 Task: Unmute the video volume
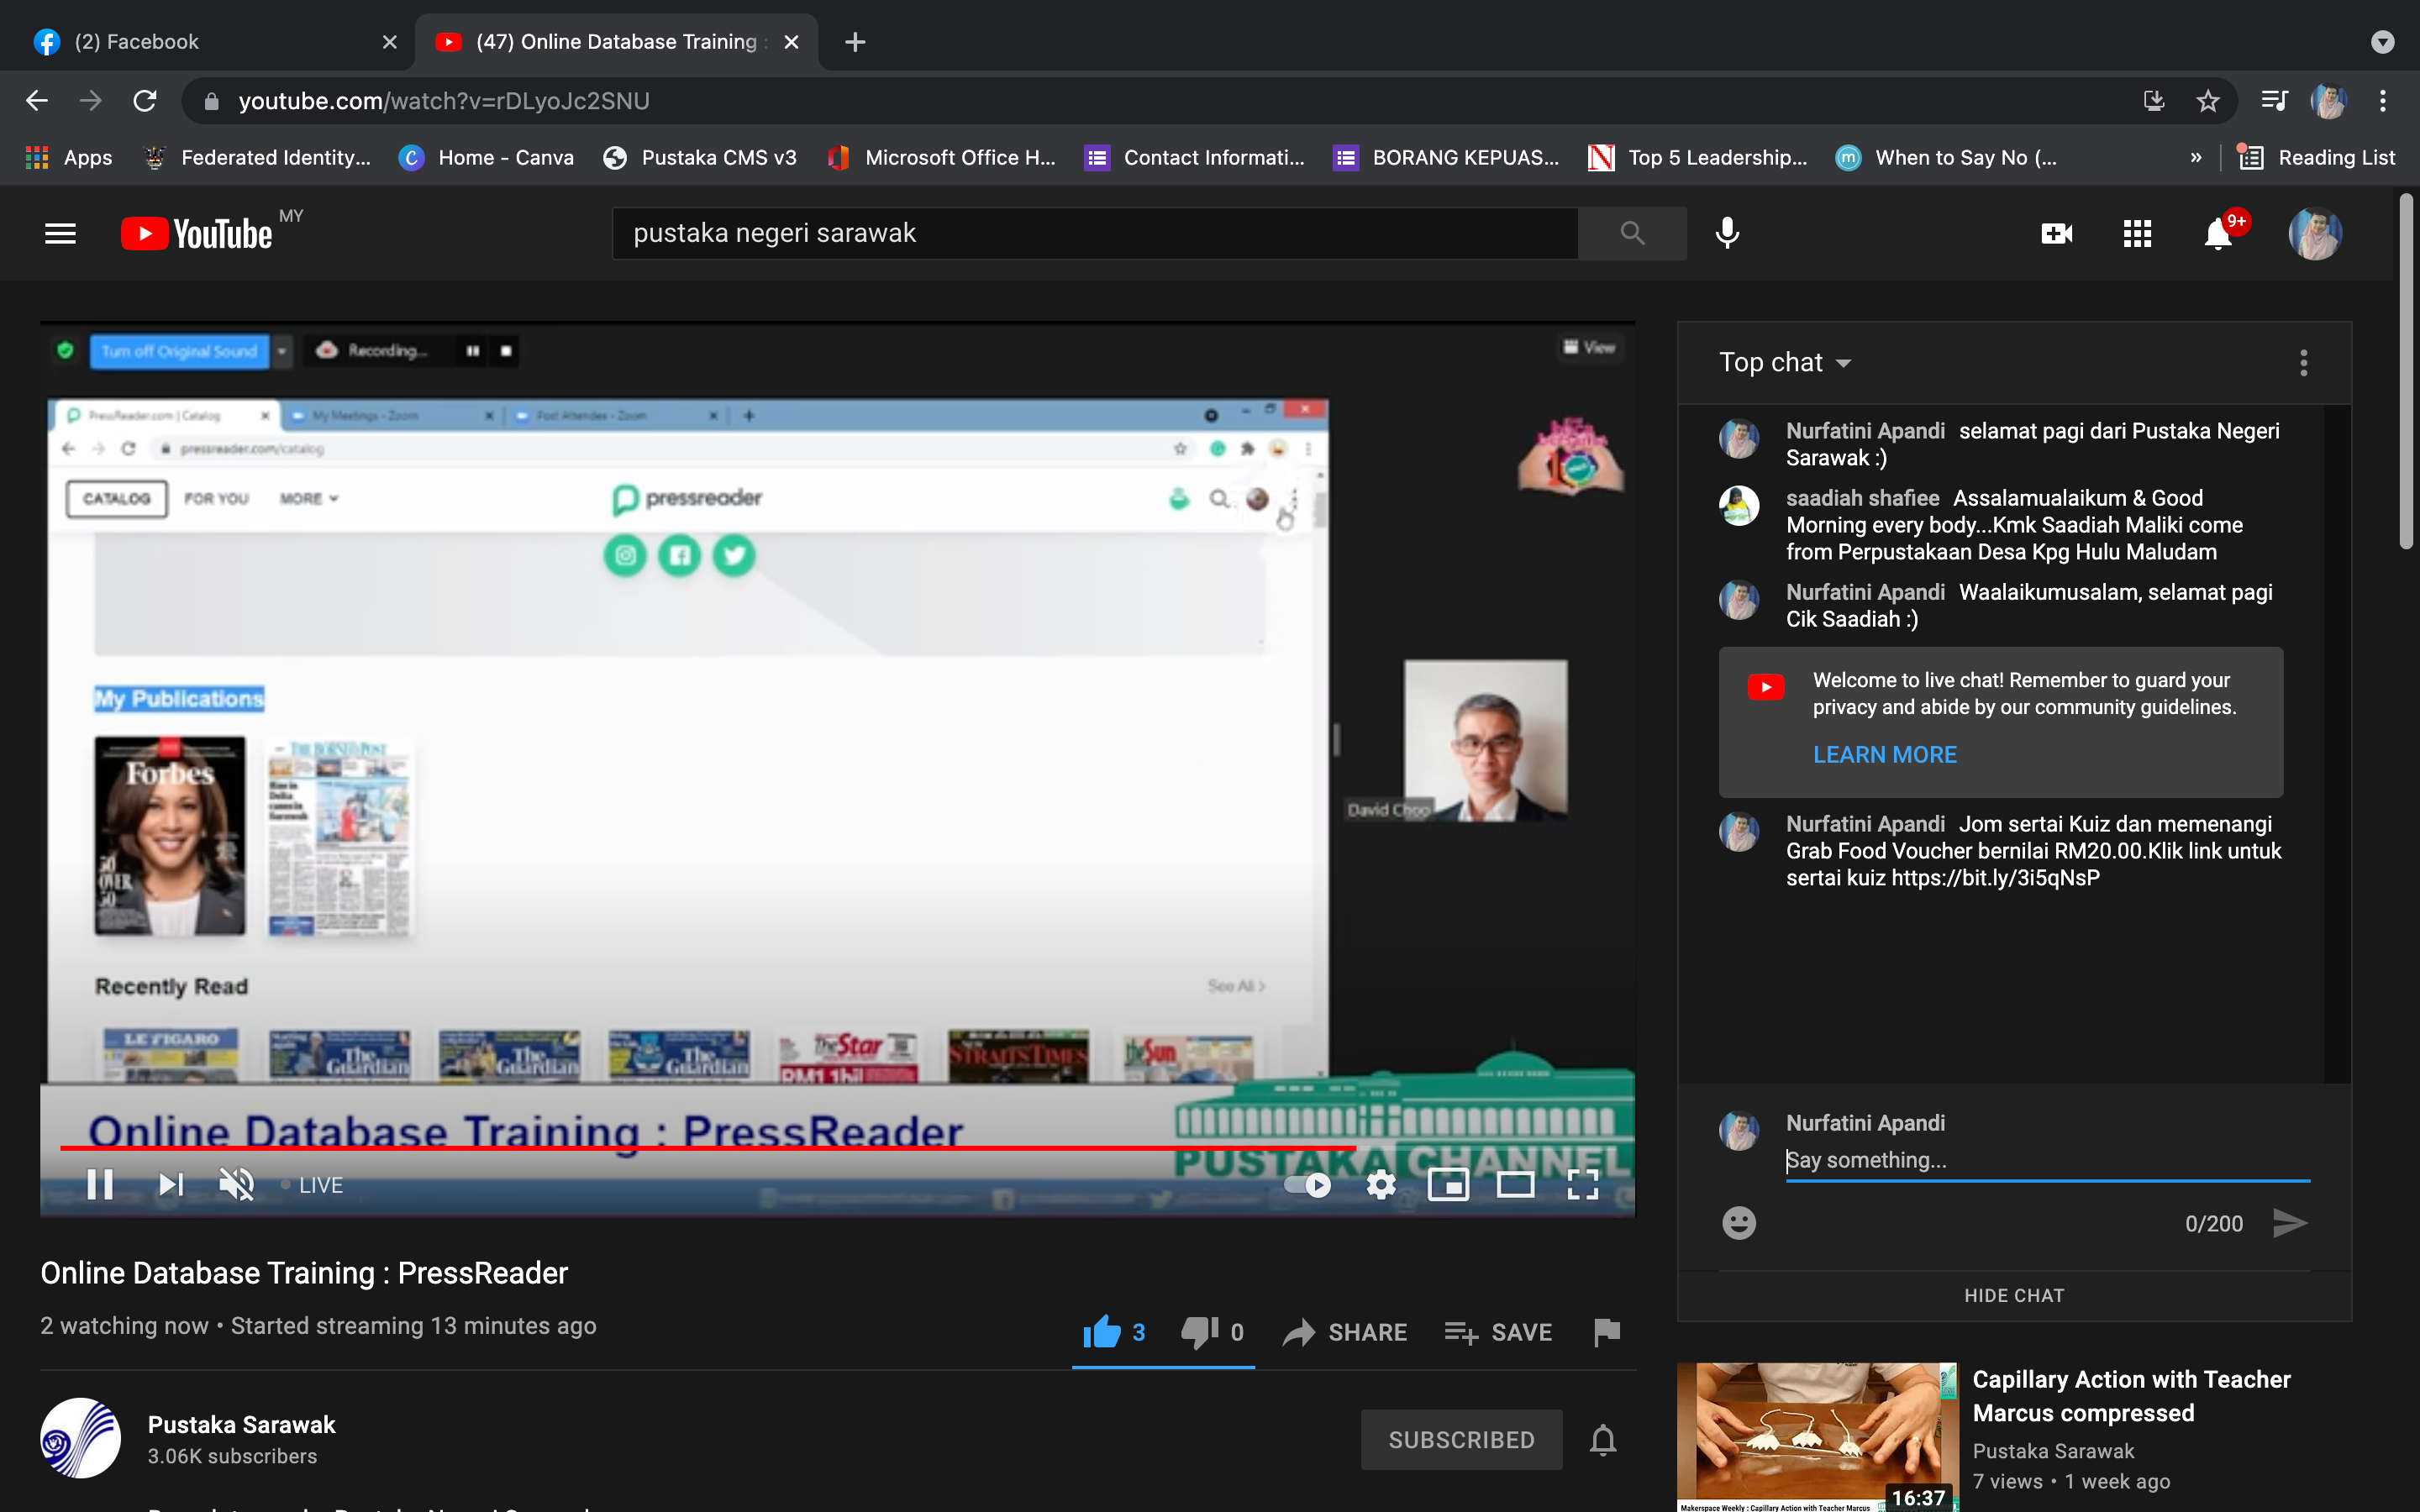click(236, 1185)
